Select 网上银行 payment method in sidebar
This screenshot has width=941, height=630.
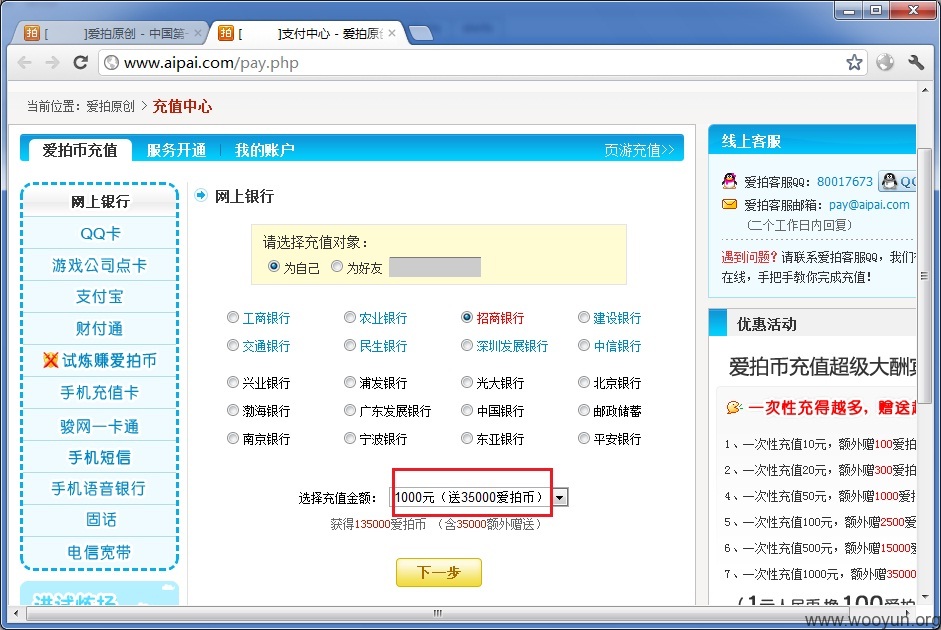click(x=100, y=202)
